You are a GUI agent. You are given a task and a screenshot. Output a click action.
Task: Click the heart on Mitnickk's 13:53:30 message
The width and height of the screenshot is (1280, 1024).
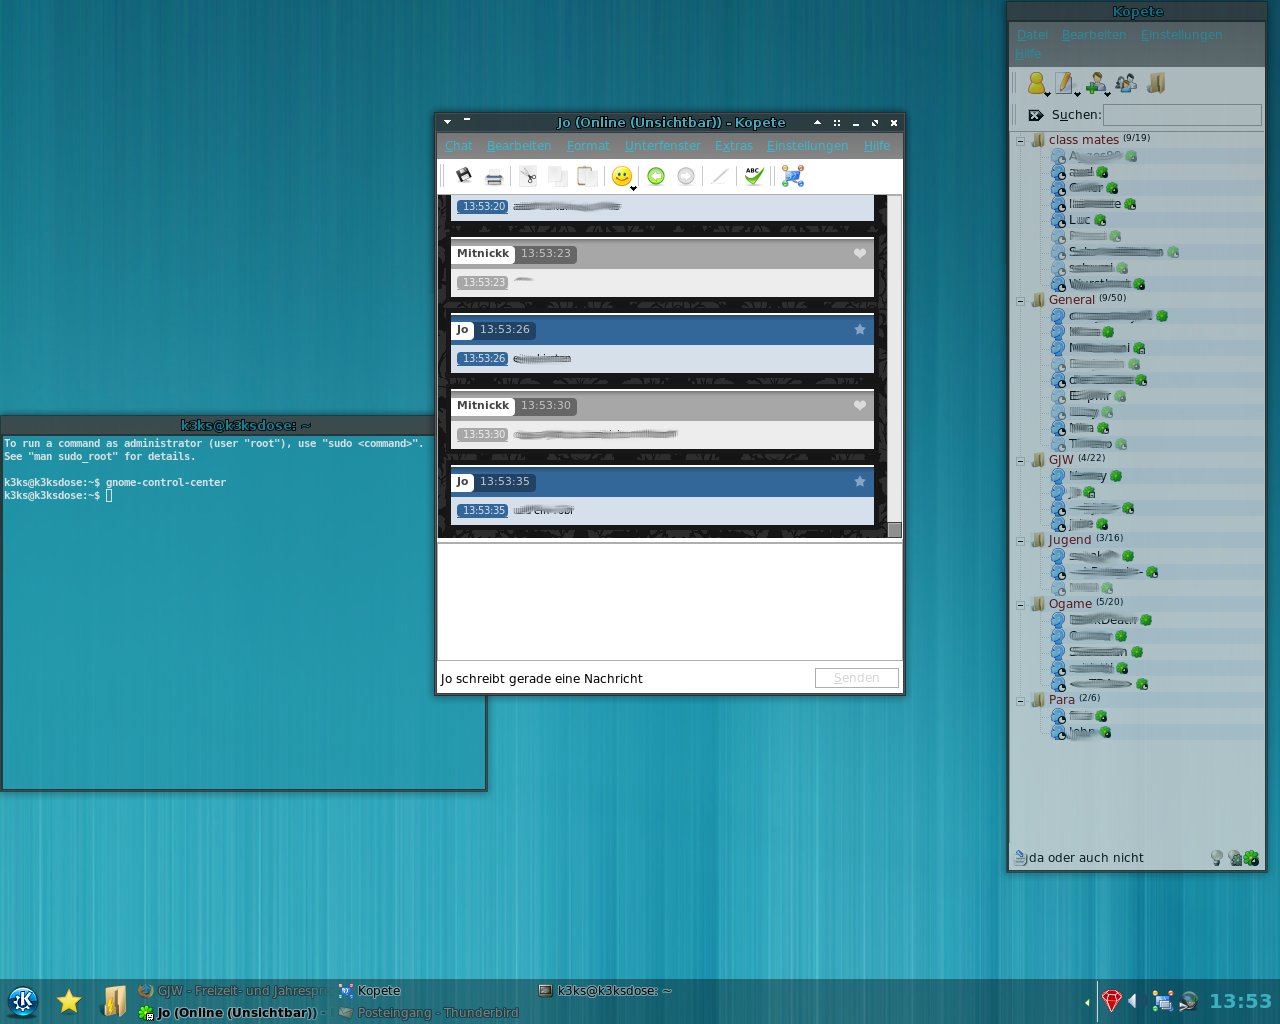[860, 405]
